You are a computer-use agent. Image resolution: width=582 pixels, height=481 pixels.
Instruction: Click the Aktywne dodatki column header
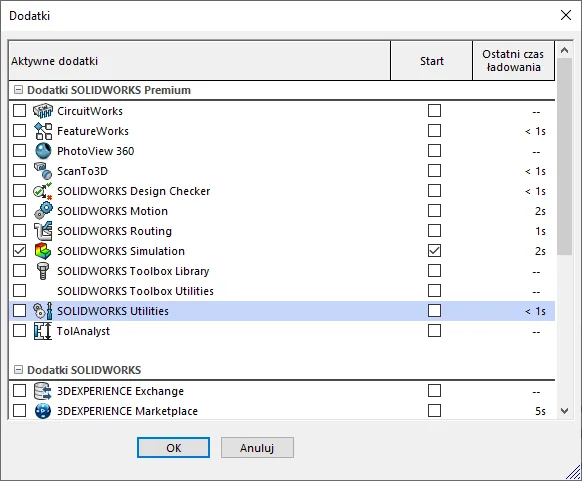click(x=199, y=60)
